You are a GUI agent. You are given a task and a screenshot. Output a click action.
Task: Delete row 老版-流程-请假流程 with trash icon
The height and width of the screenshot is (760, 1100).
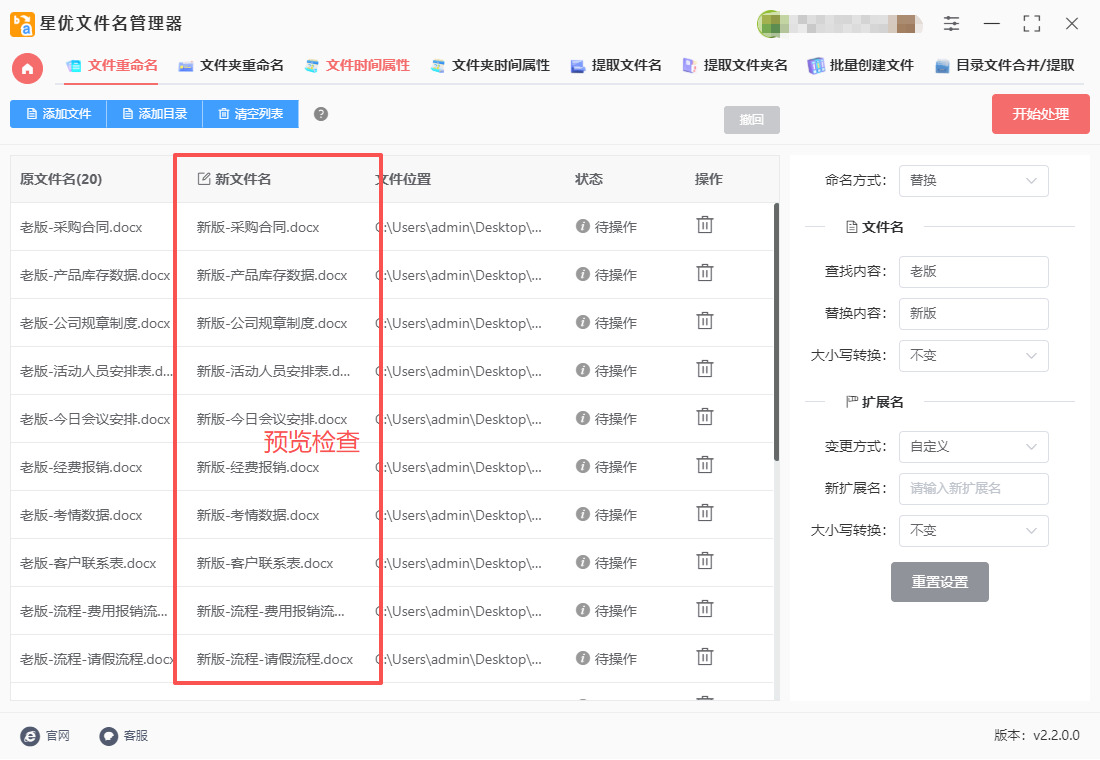pyautogui.click(x=704, y=658)
